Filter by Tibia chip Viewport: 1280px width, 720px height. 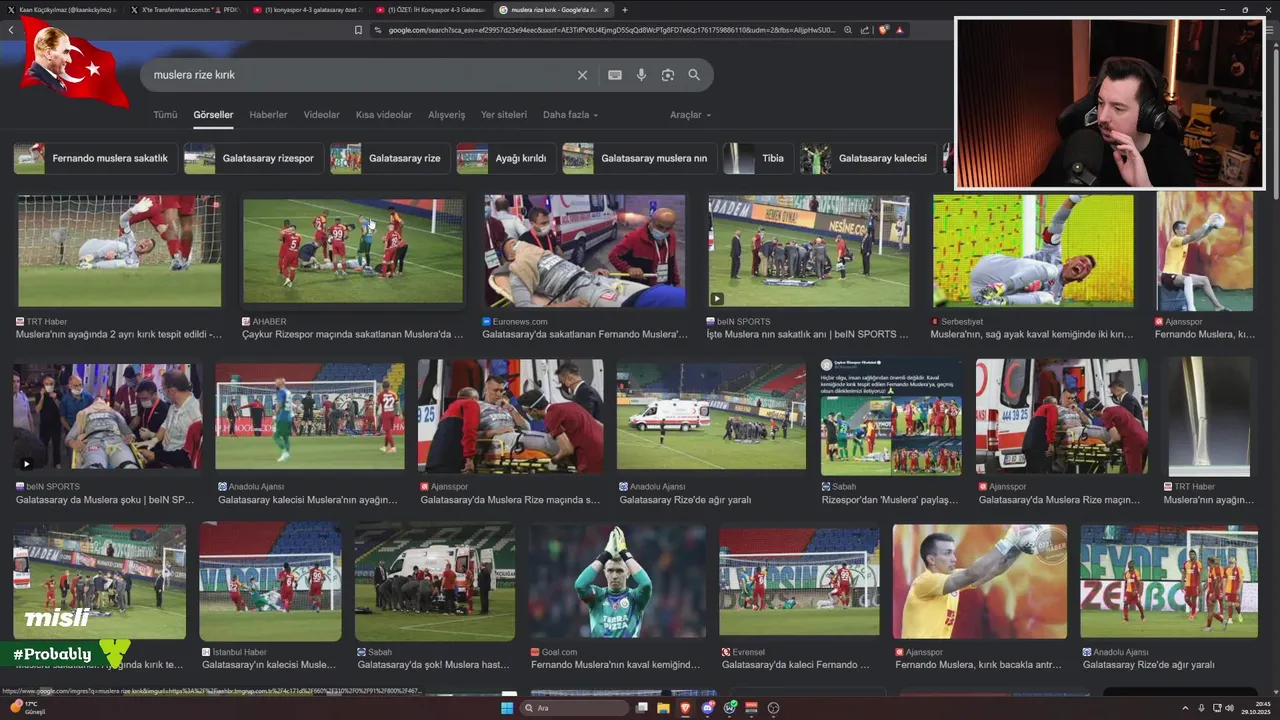[x=759, y=158]
